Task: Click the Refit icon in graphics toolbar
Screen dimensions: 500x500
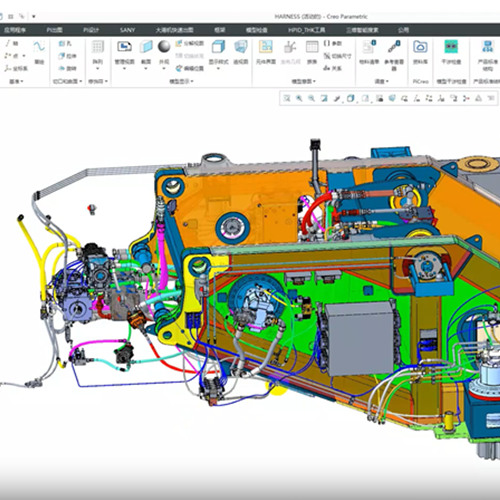Action: [x=287, y=98]
